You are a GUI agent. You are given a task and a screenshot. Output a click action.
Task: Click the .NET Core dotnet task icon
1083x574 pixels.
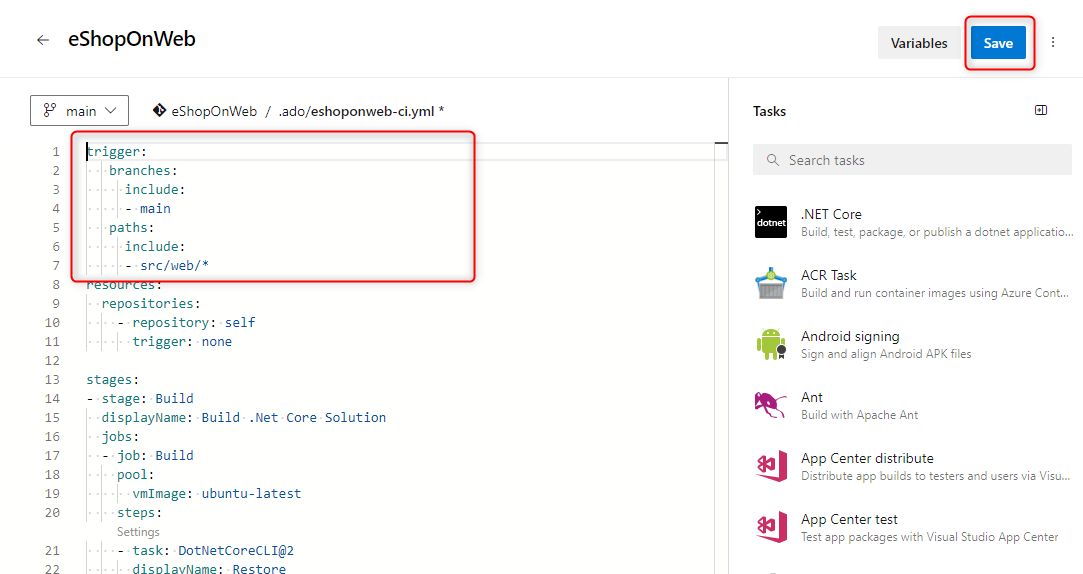pyautogui.click(x=771, y=222)
